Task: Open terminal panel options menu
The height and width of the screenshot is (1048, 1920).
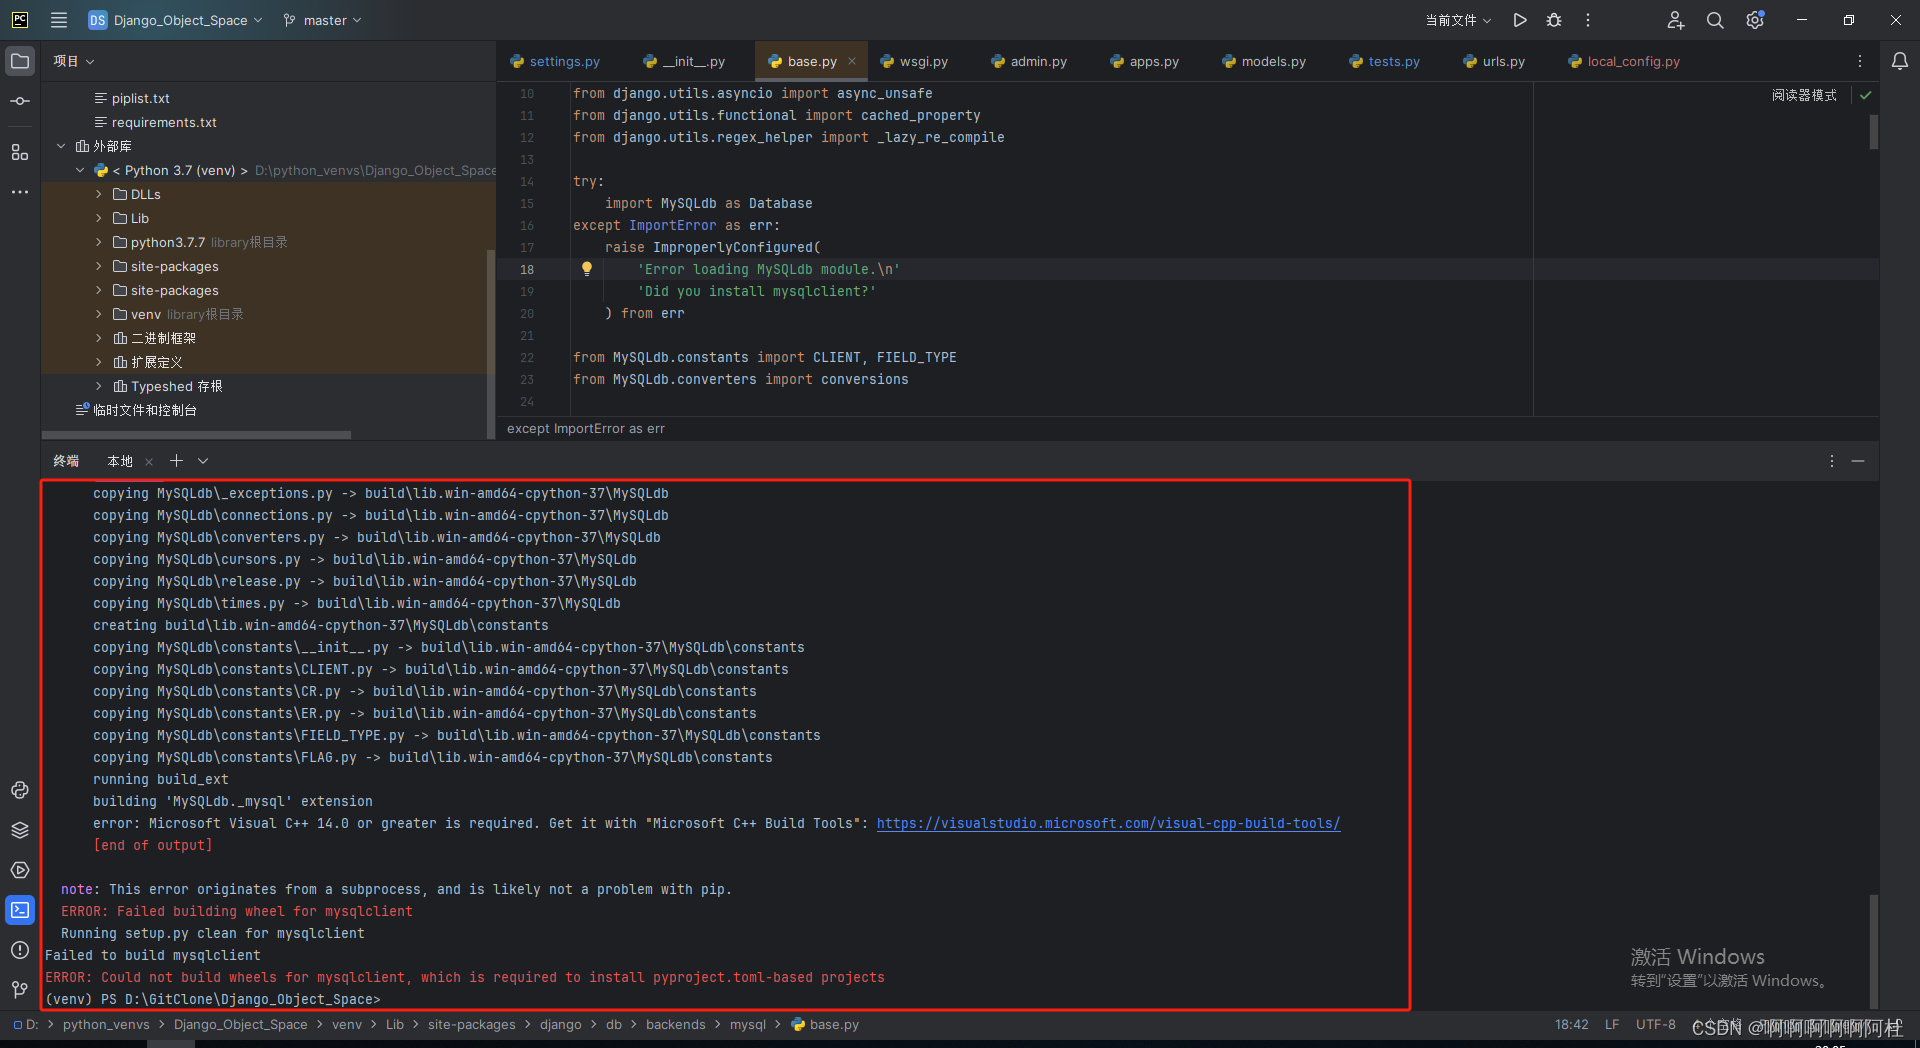Action: point(1832,461)
